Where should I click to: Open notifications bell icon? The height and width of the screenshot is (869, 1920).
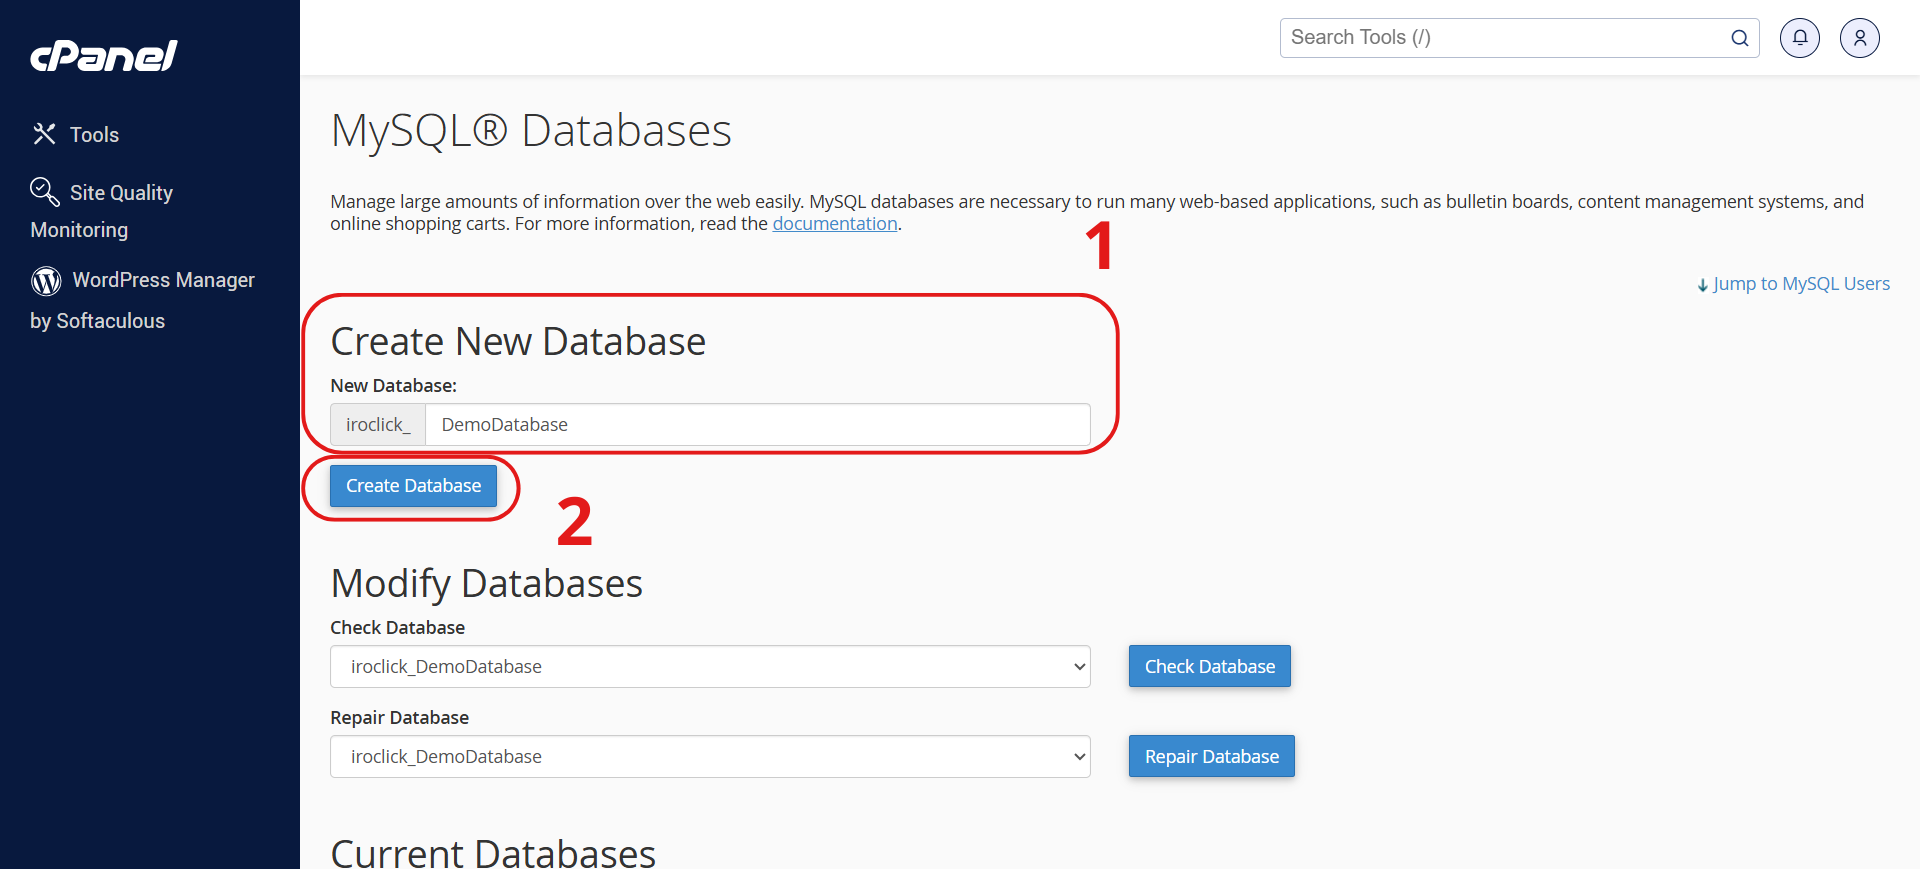(x=1800, y=38)
